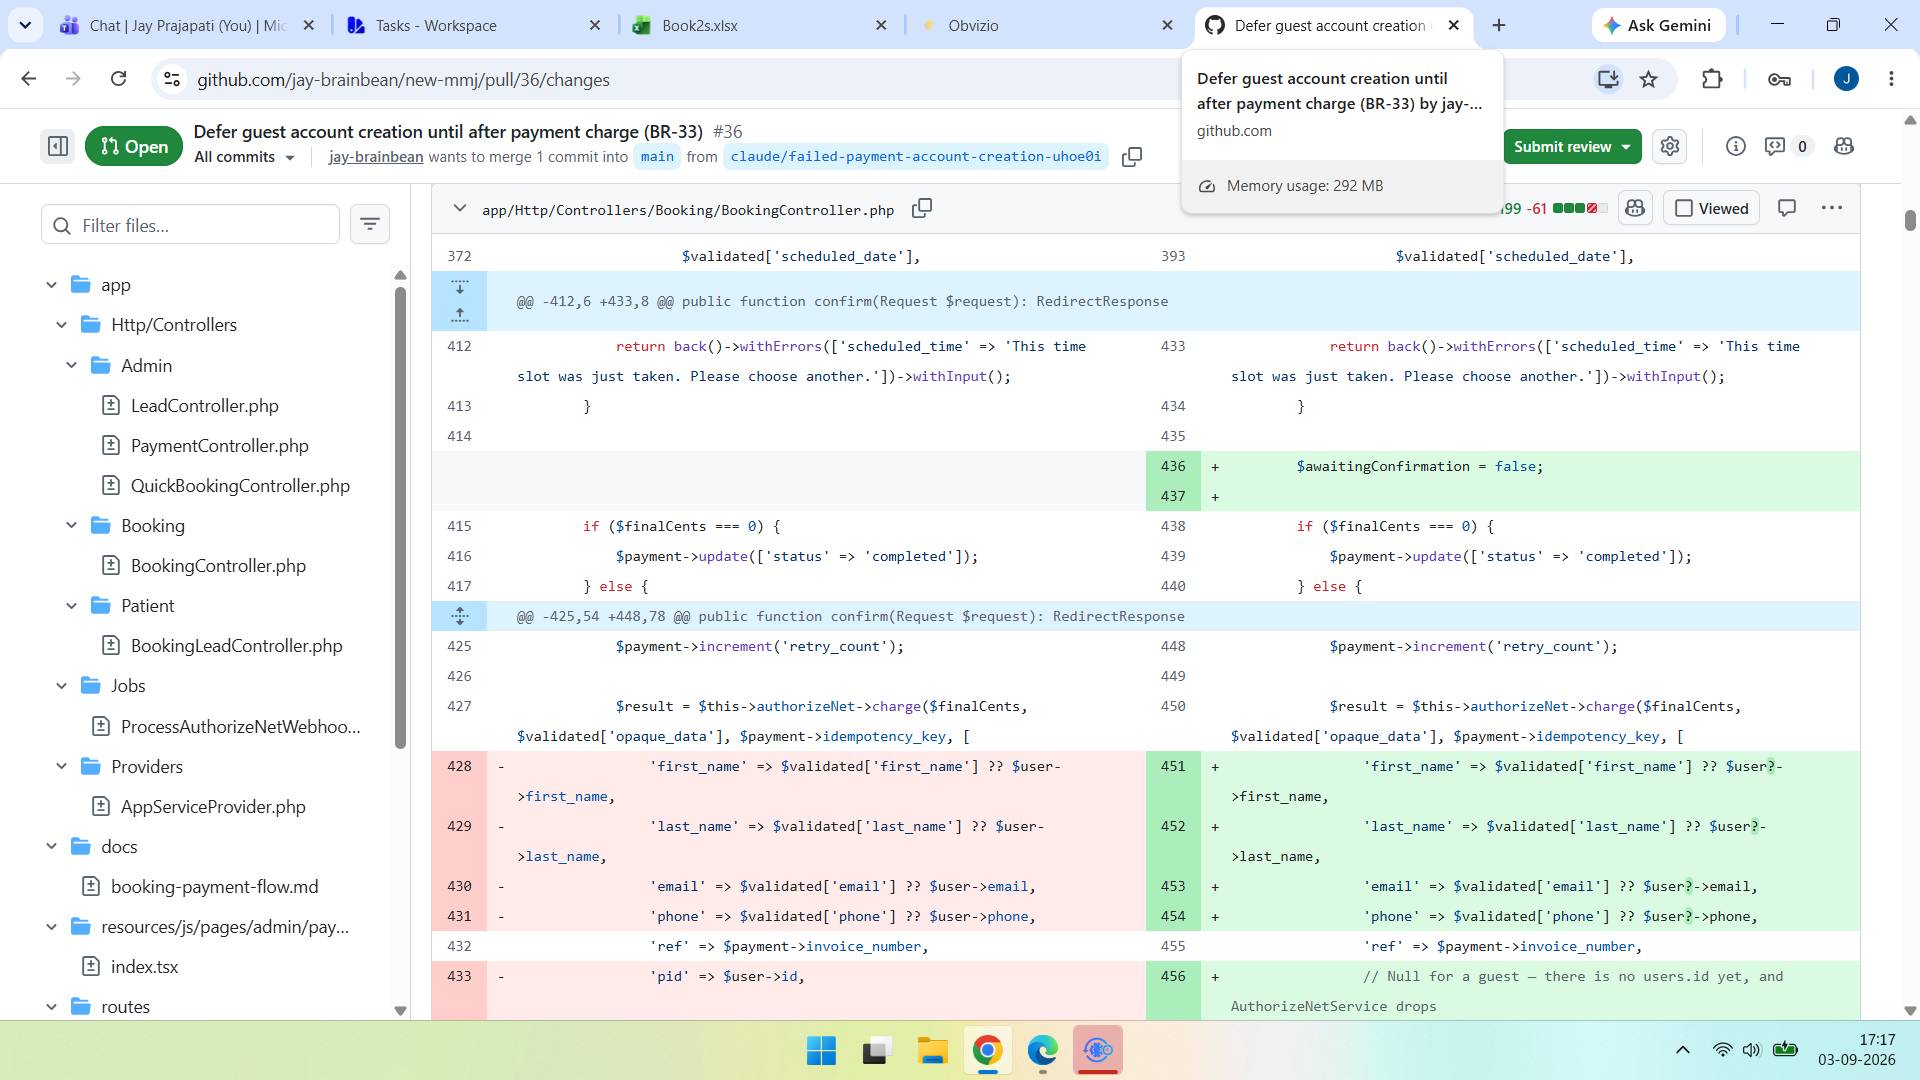This screenshot has height=1080, width=1920.
Task: Copy BookingController.php file path icon
Action: (922, 209)
